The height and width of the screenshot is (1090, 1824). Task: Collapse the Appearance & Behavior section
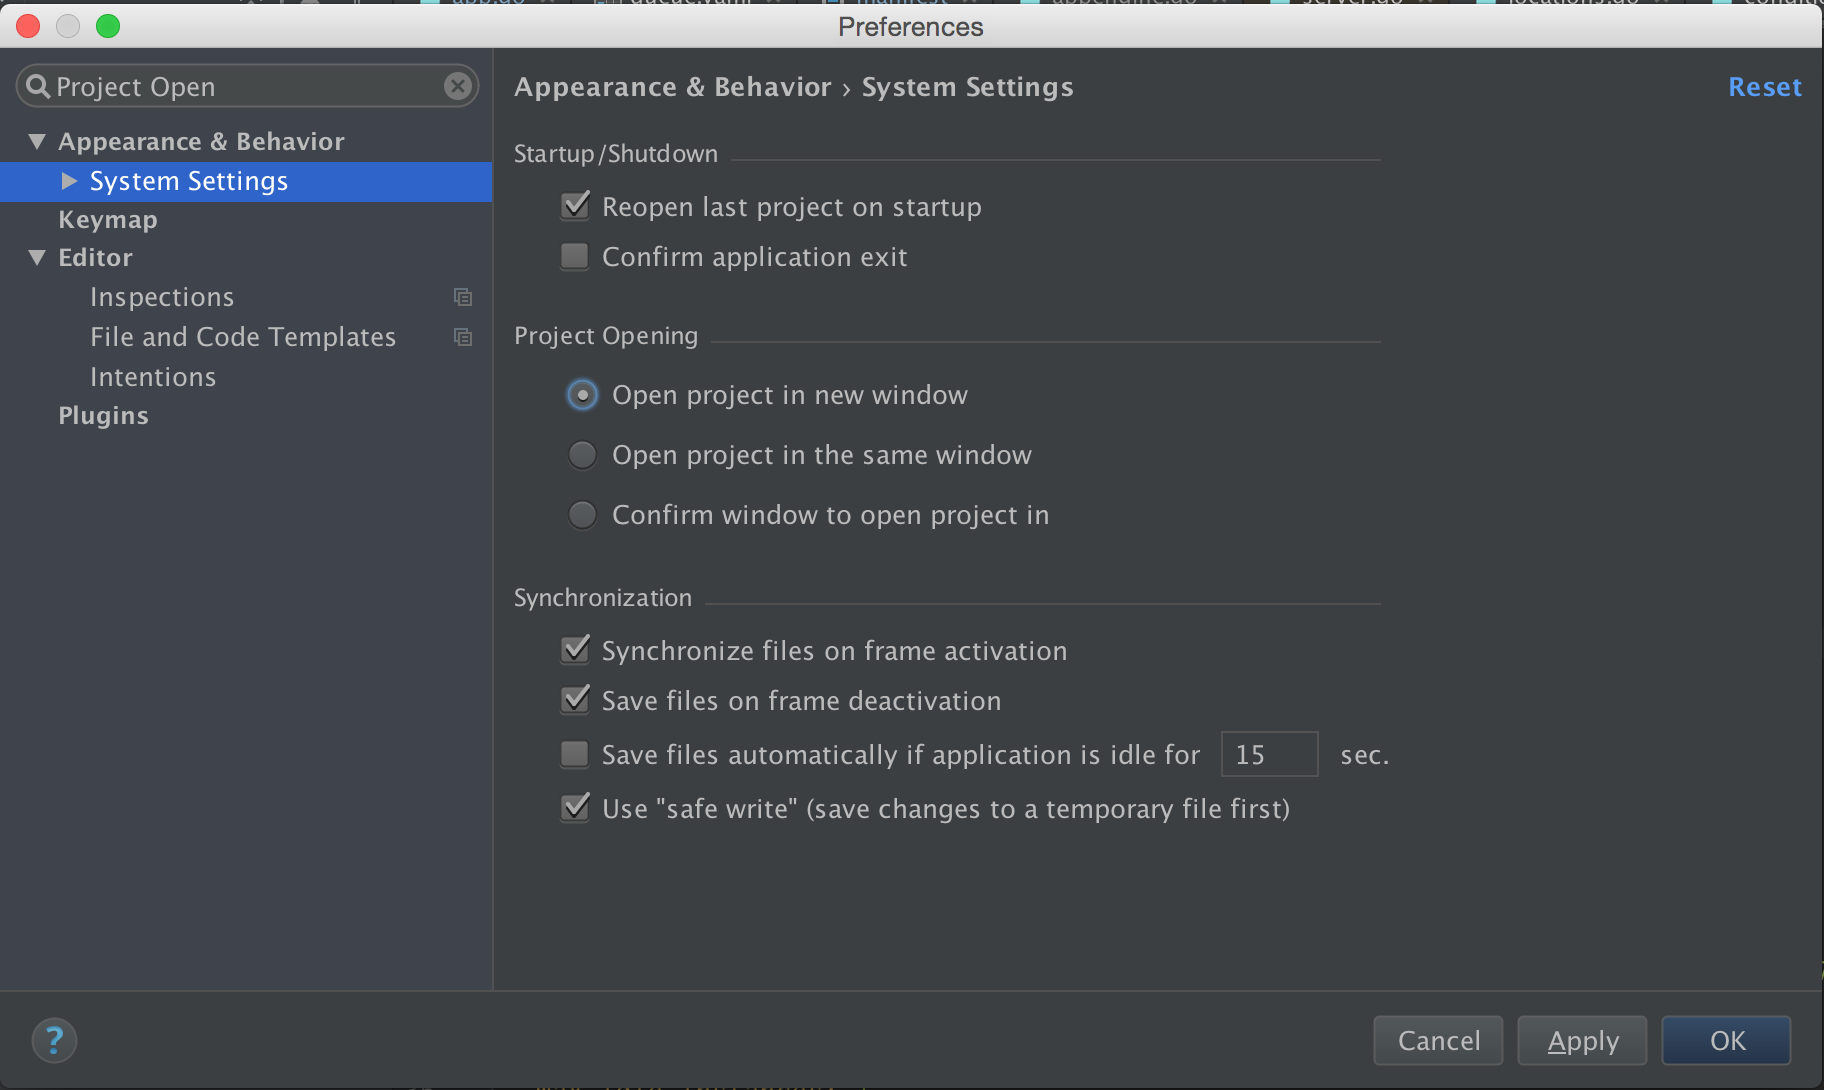(x=37, y=142)
